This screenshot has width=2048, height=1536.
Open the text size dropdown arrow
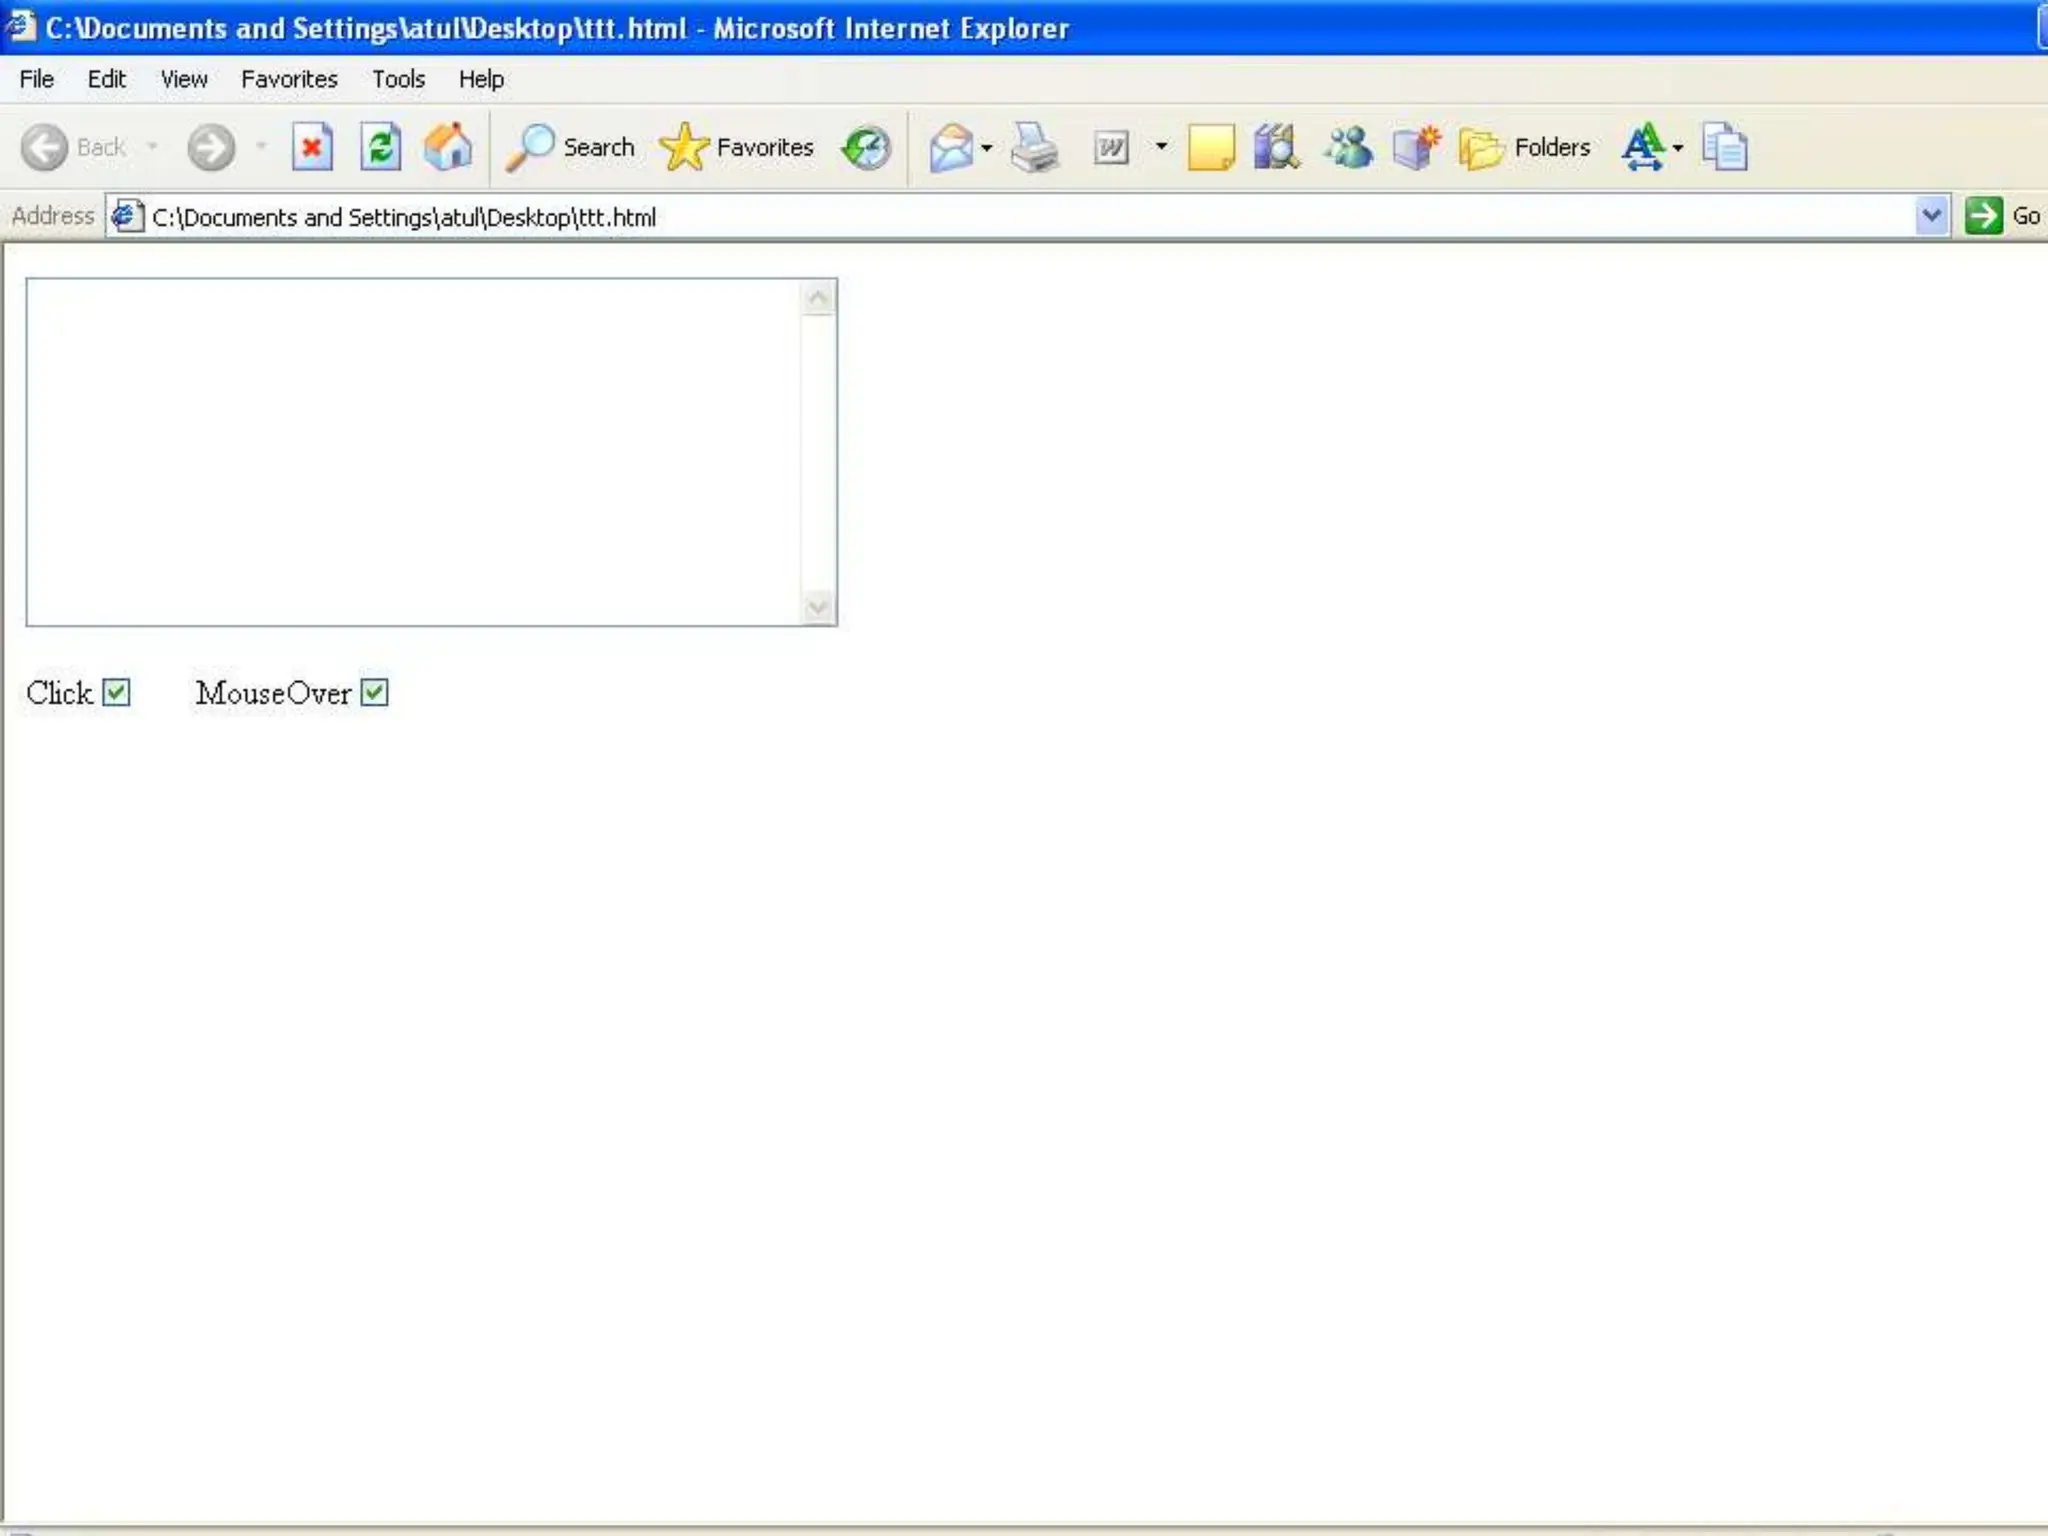pos(1678,148)
